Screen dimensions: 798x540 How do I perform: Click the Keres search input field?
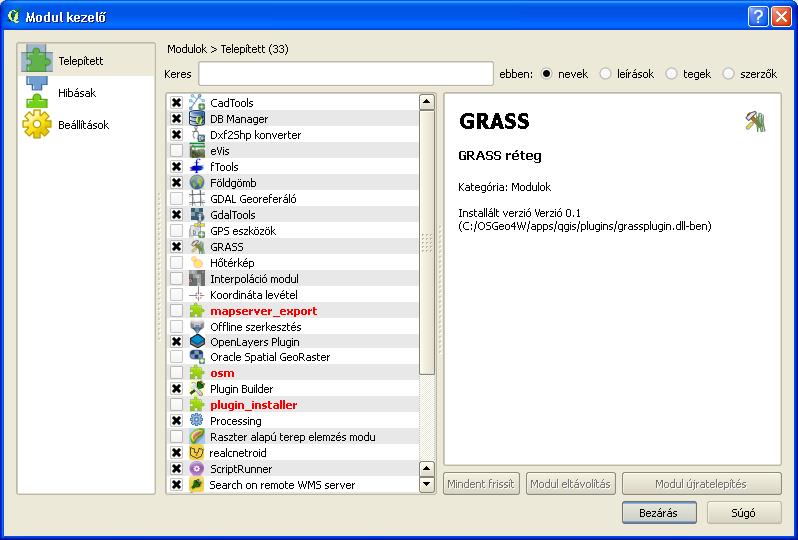point(346,74)
